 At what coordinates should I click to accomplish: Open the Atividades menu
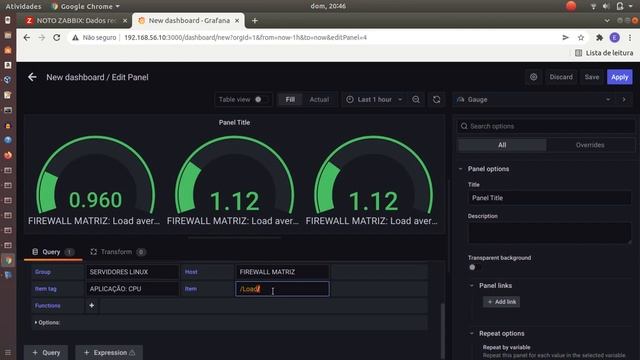click(23, 6)
